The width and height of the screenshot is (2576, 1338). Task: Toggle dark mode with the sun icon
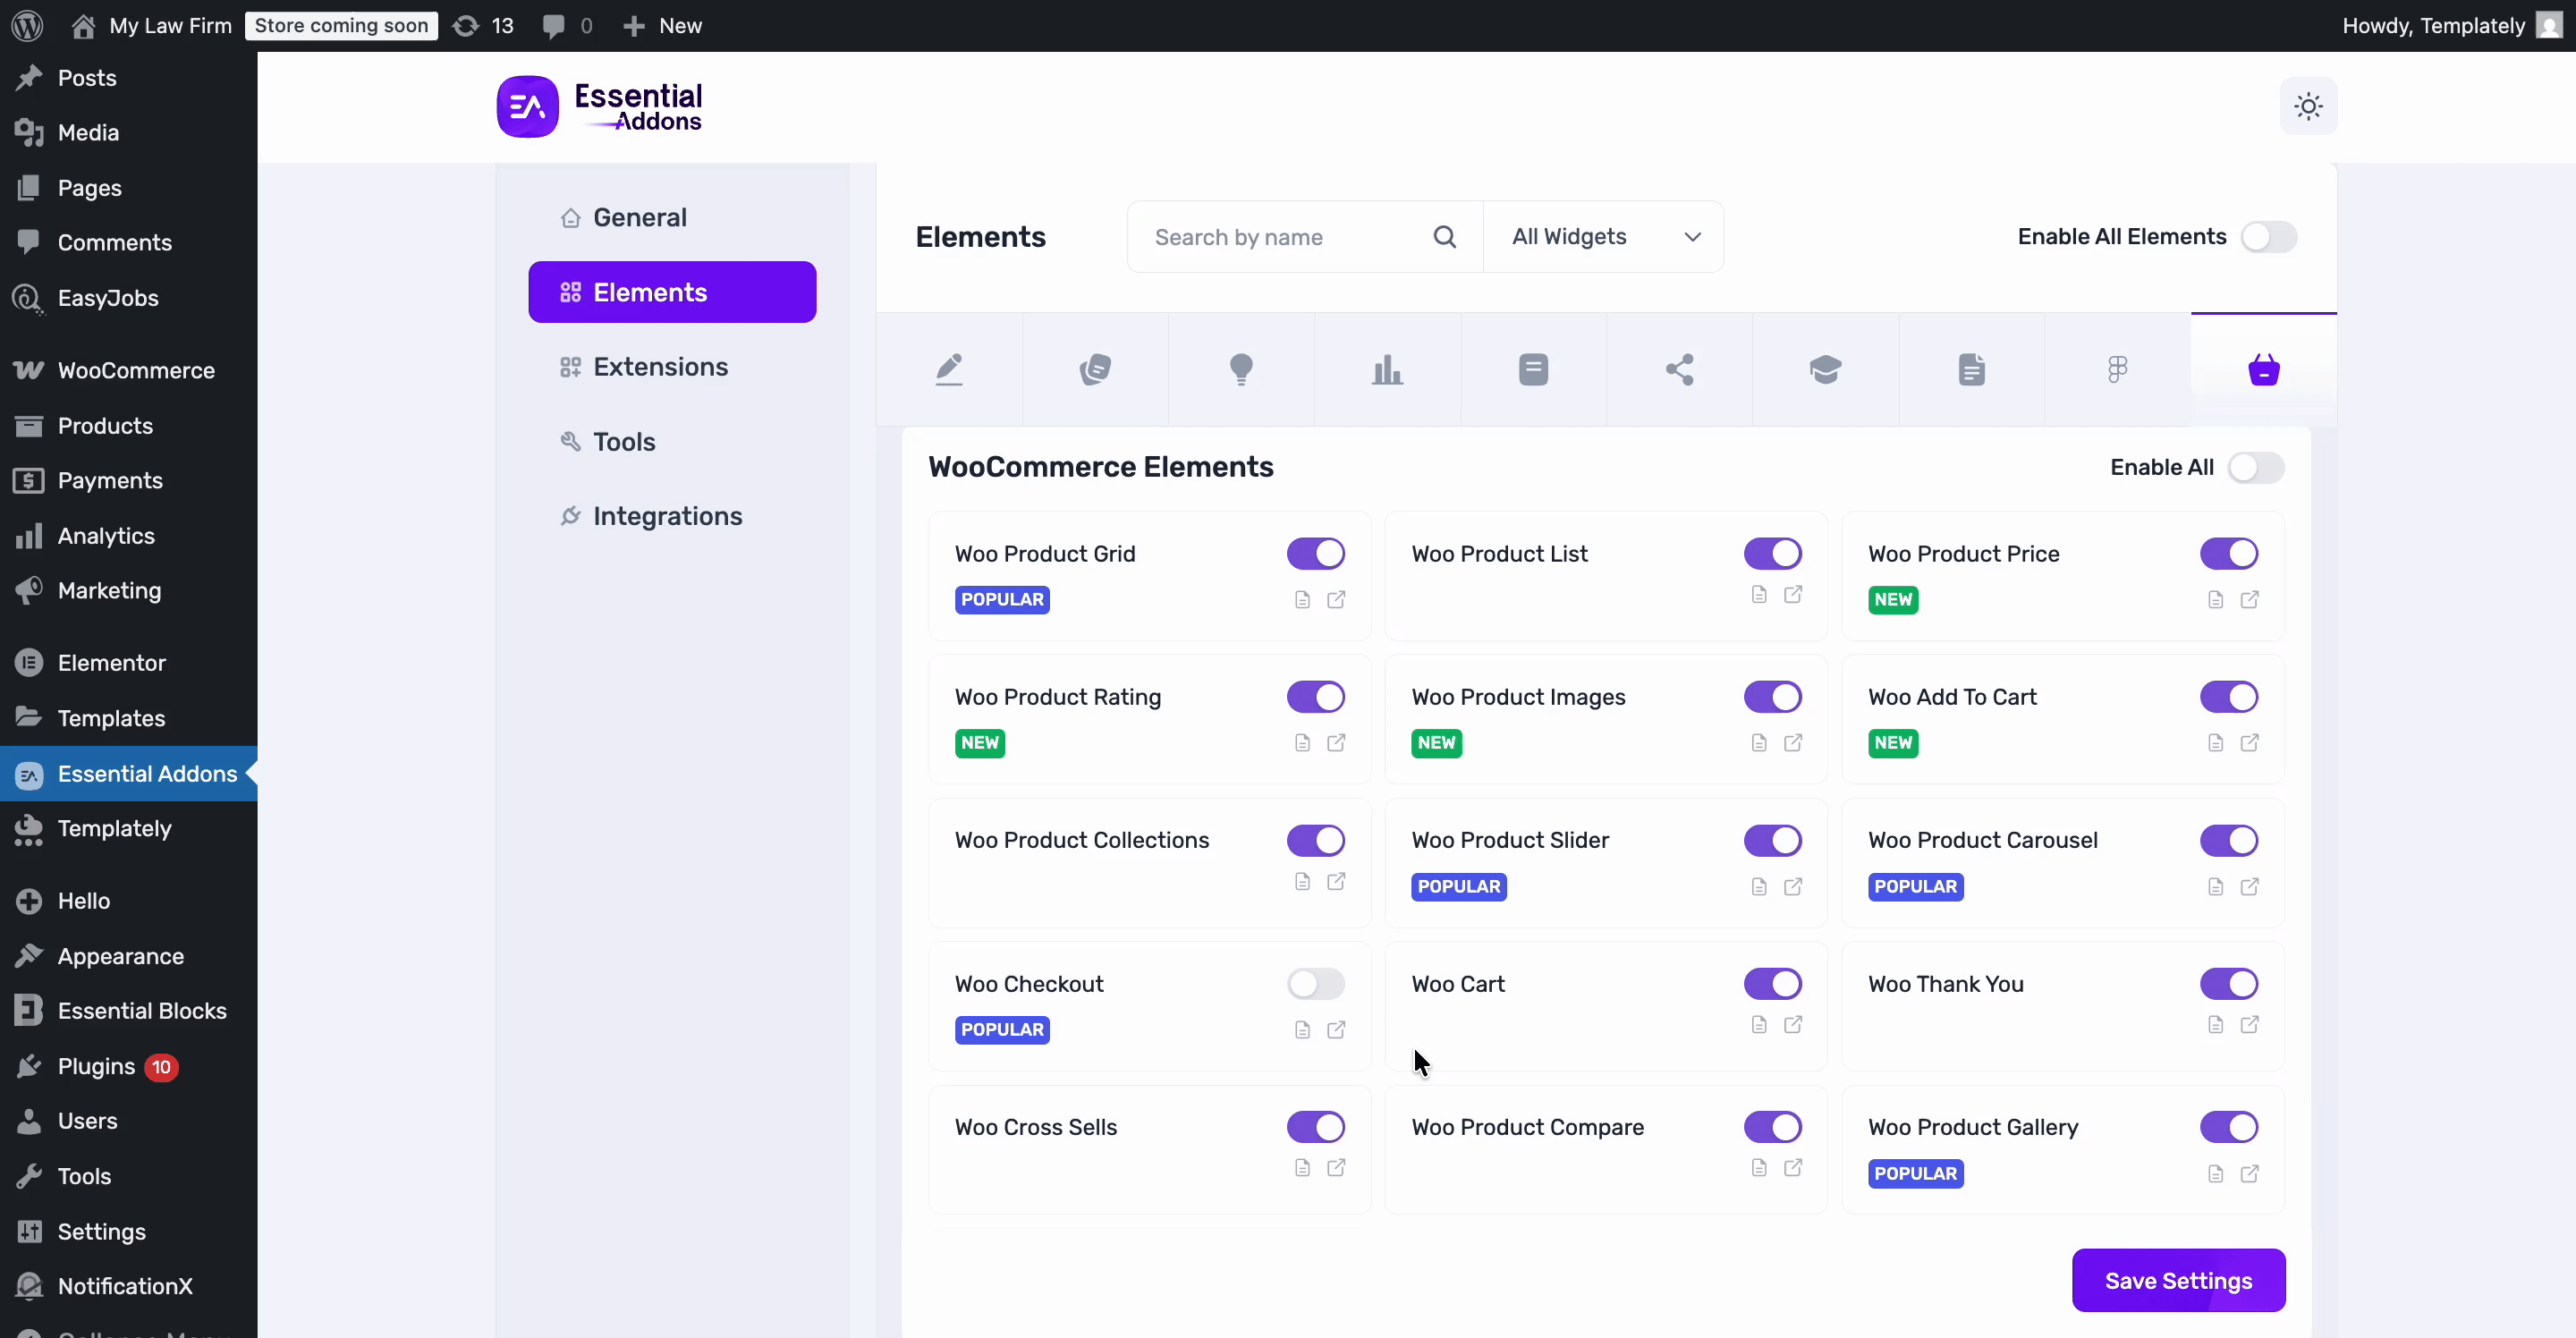point(2307,105)
